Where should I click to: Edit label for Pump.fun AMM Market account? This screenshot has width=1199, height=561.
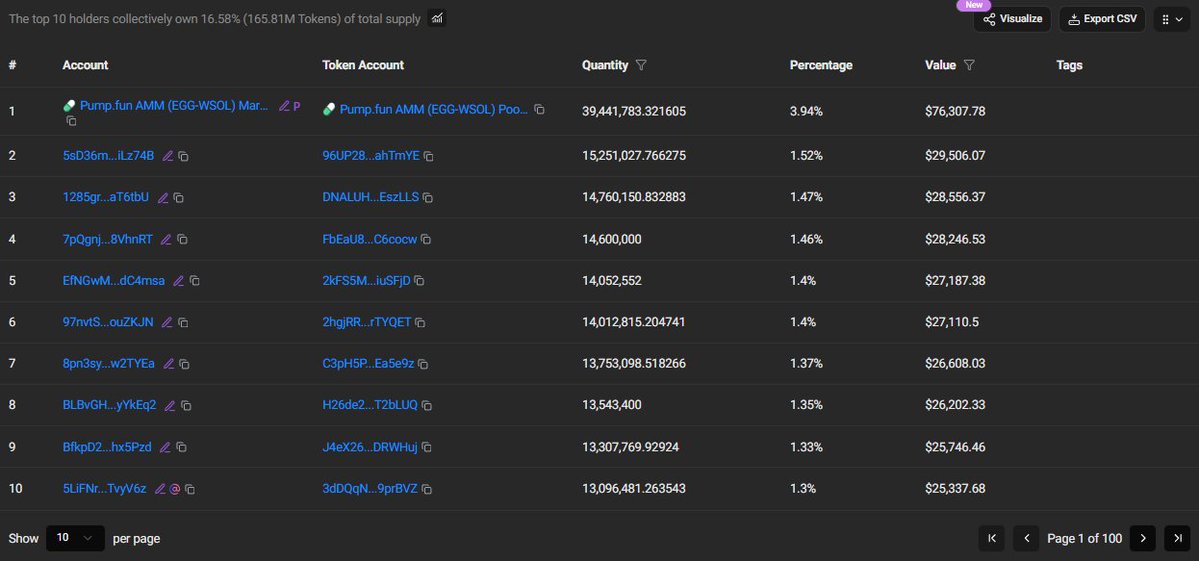pos(284,106)
